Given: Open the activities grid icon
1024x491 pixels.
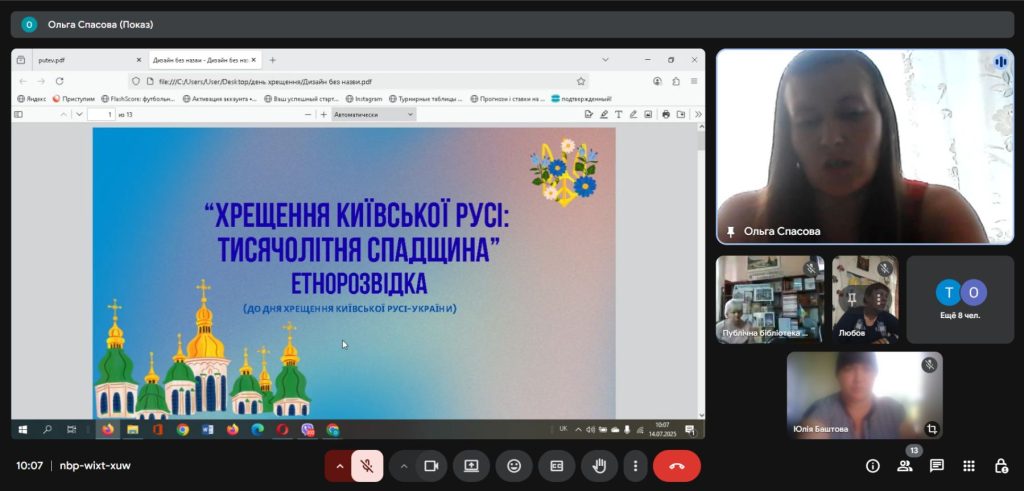Looking at the screenshot, I should coord(969,466).
